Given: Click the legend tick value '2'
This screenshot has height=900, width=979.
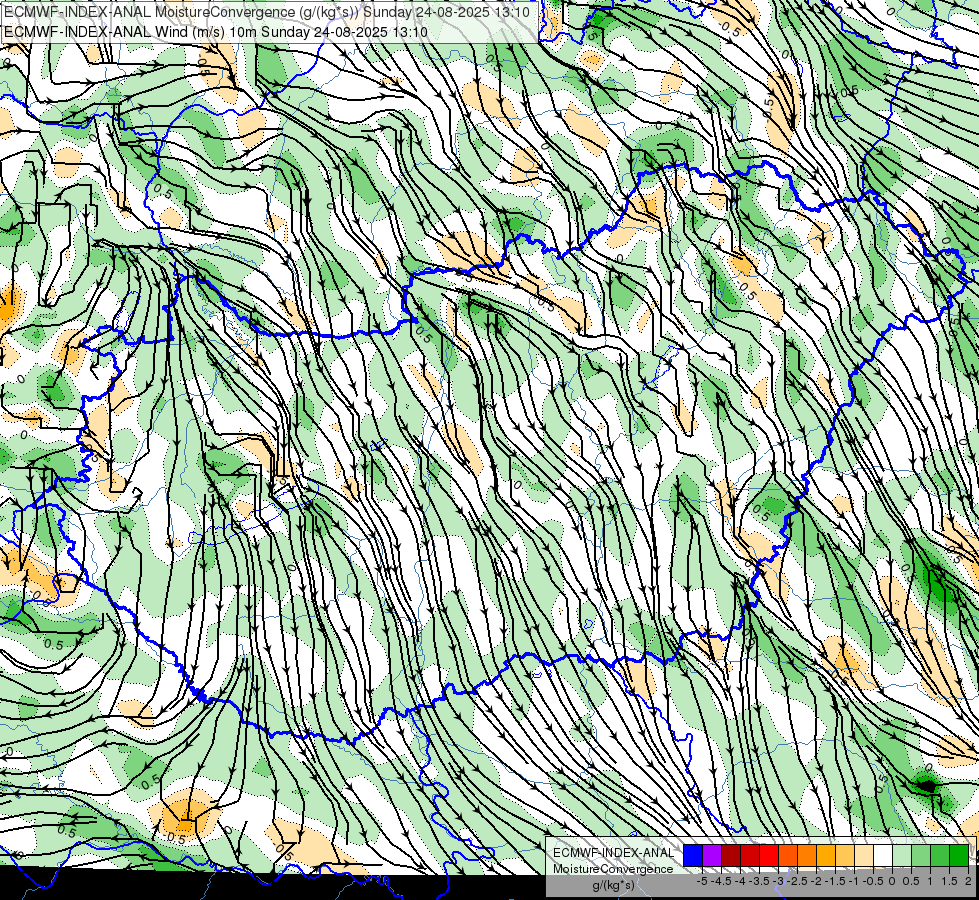Looking at the screenshot, I should 968,881.
